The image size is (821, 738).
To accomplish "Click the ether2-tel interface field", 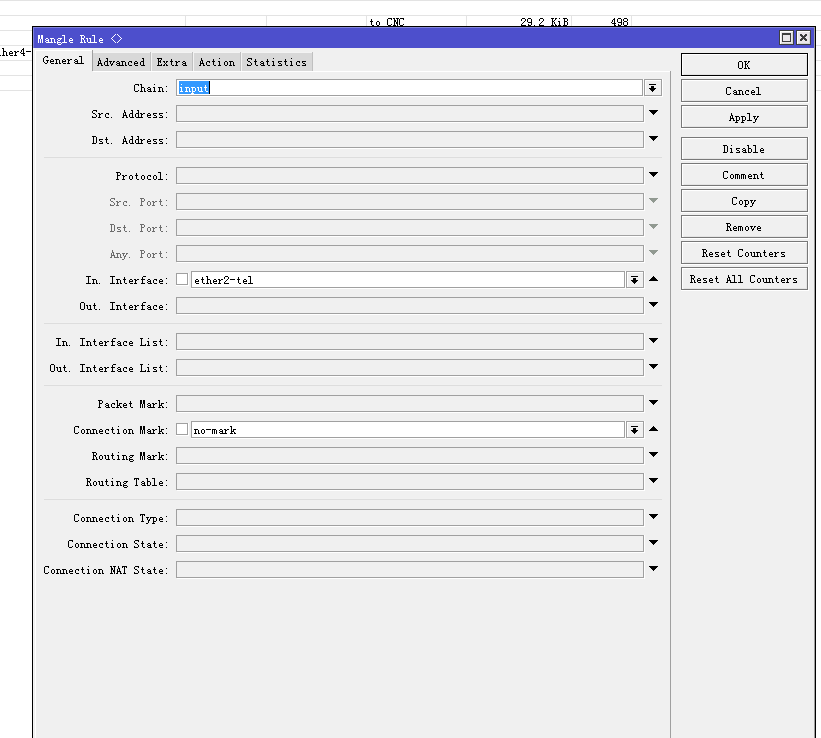I will pos(408,280).
